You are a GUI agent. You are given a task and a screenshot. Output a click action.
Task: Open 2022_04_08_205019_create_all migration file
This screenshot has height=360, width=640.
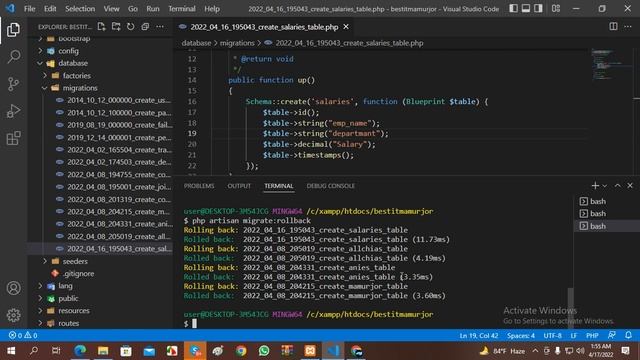(x=118, y=236)
